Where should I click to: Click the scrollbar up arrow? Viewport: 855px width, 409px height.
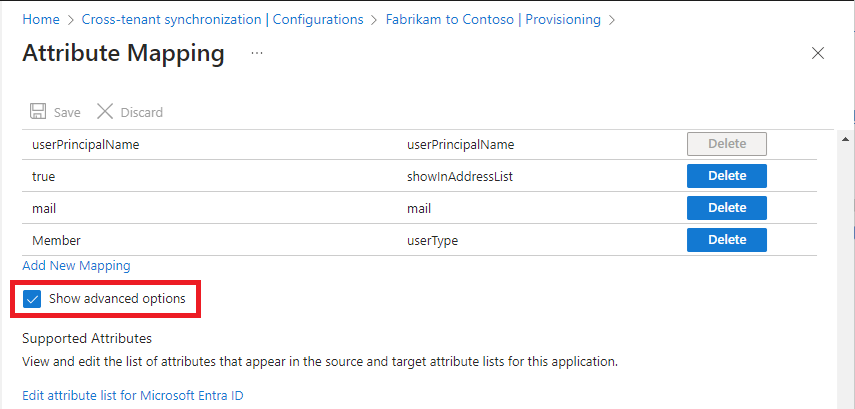tap(848, 138)
